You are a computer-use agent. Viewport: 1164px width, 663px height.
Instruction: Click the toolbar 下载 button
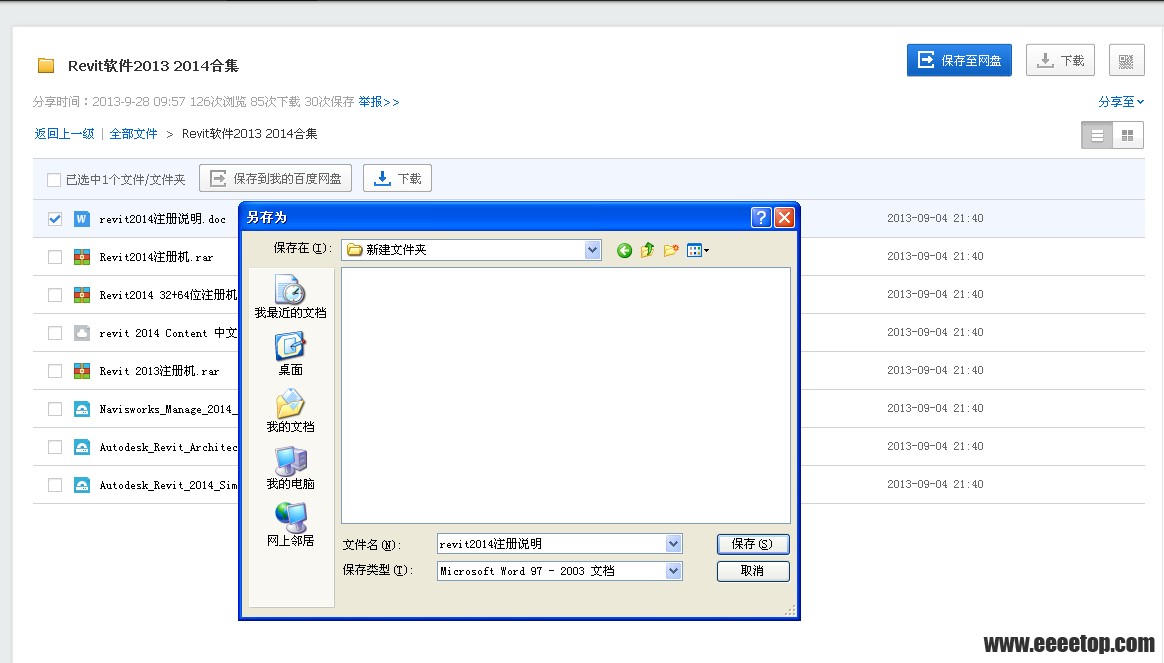pyautogui.click(x=397, y=178)
